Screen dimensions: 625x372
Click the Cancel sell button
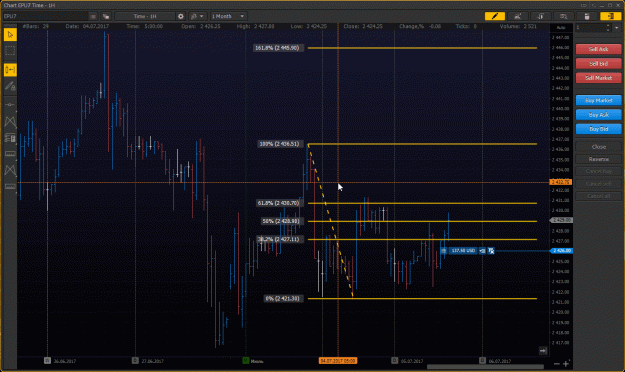[598, 184]
